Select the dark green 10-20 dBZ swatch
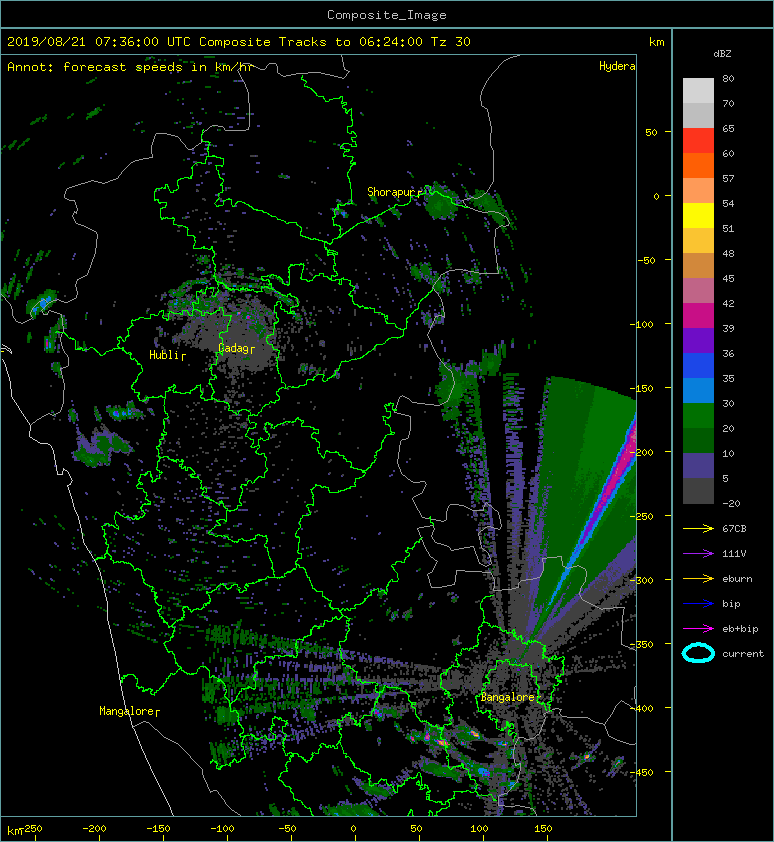 point(698,441)
